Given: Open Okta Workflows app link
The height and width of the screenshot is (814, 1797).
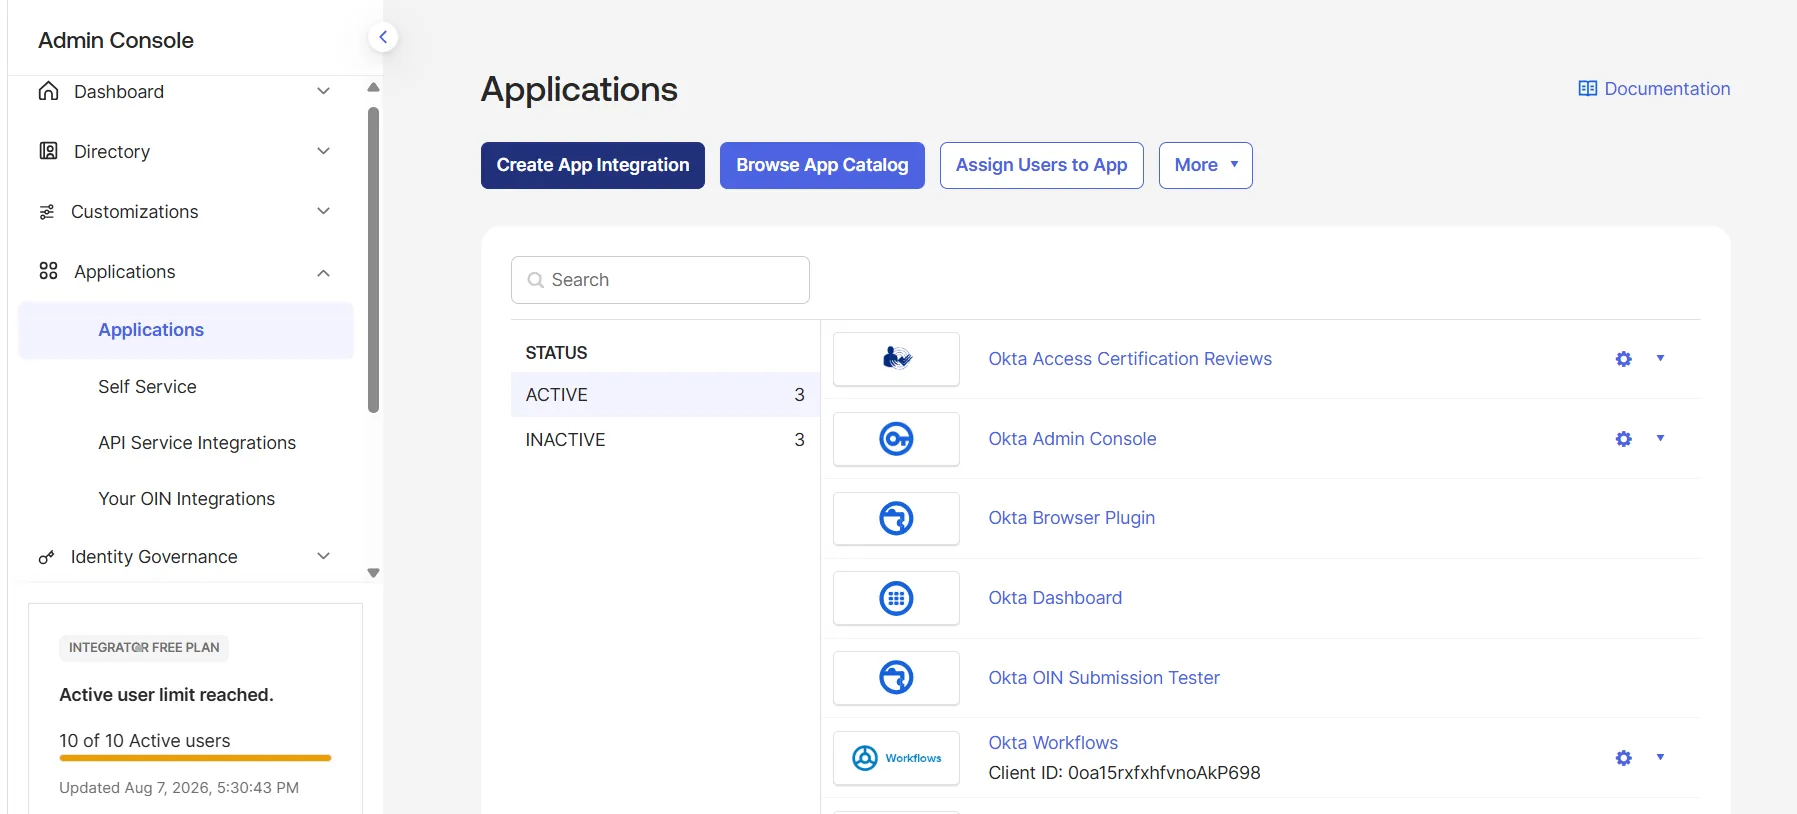Looking at the screenshot, I should coord(1053,743).
